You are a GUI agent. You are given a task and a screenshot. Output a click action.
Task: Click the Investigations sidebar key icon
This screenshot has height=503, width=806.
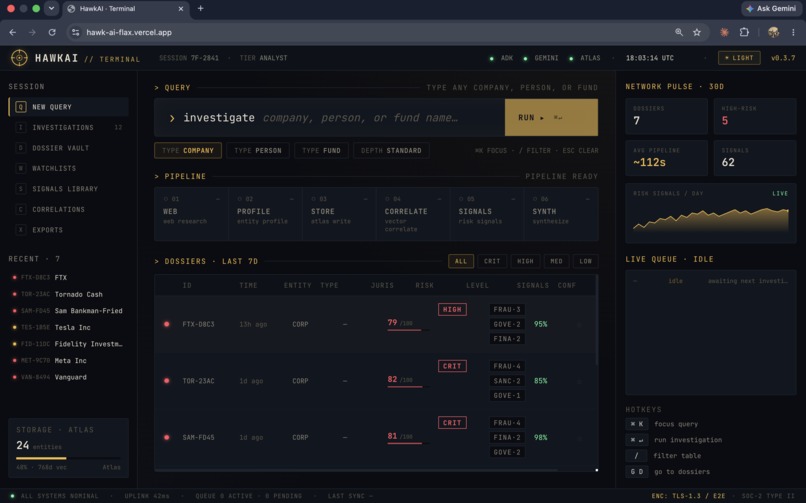[21, 127]
